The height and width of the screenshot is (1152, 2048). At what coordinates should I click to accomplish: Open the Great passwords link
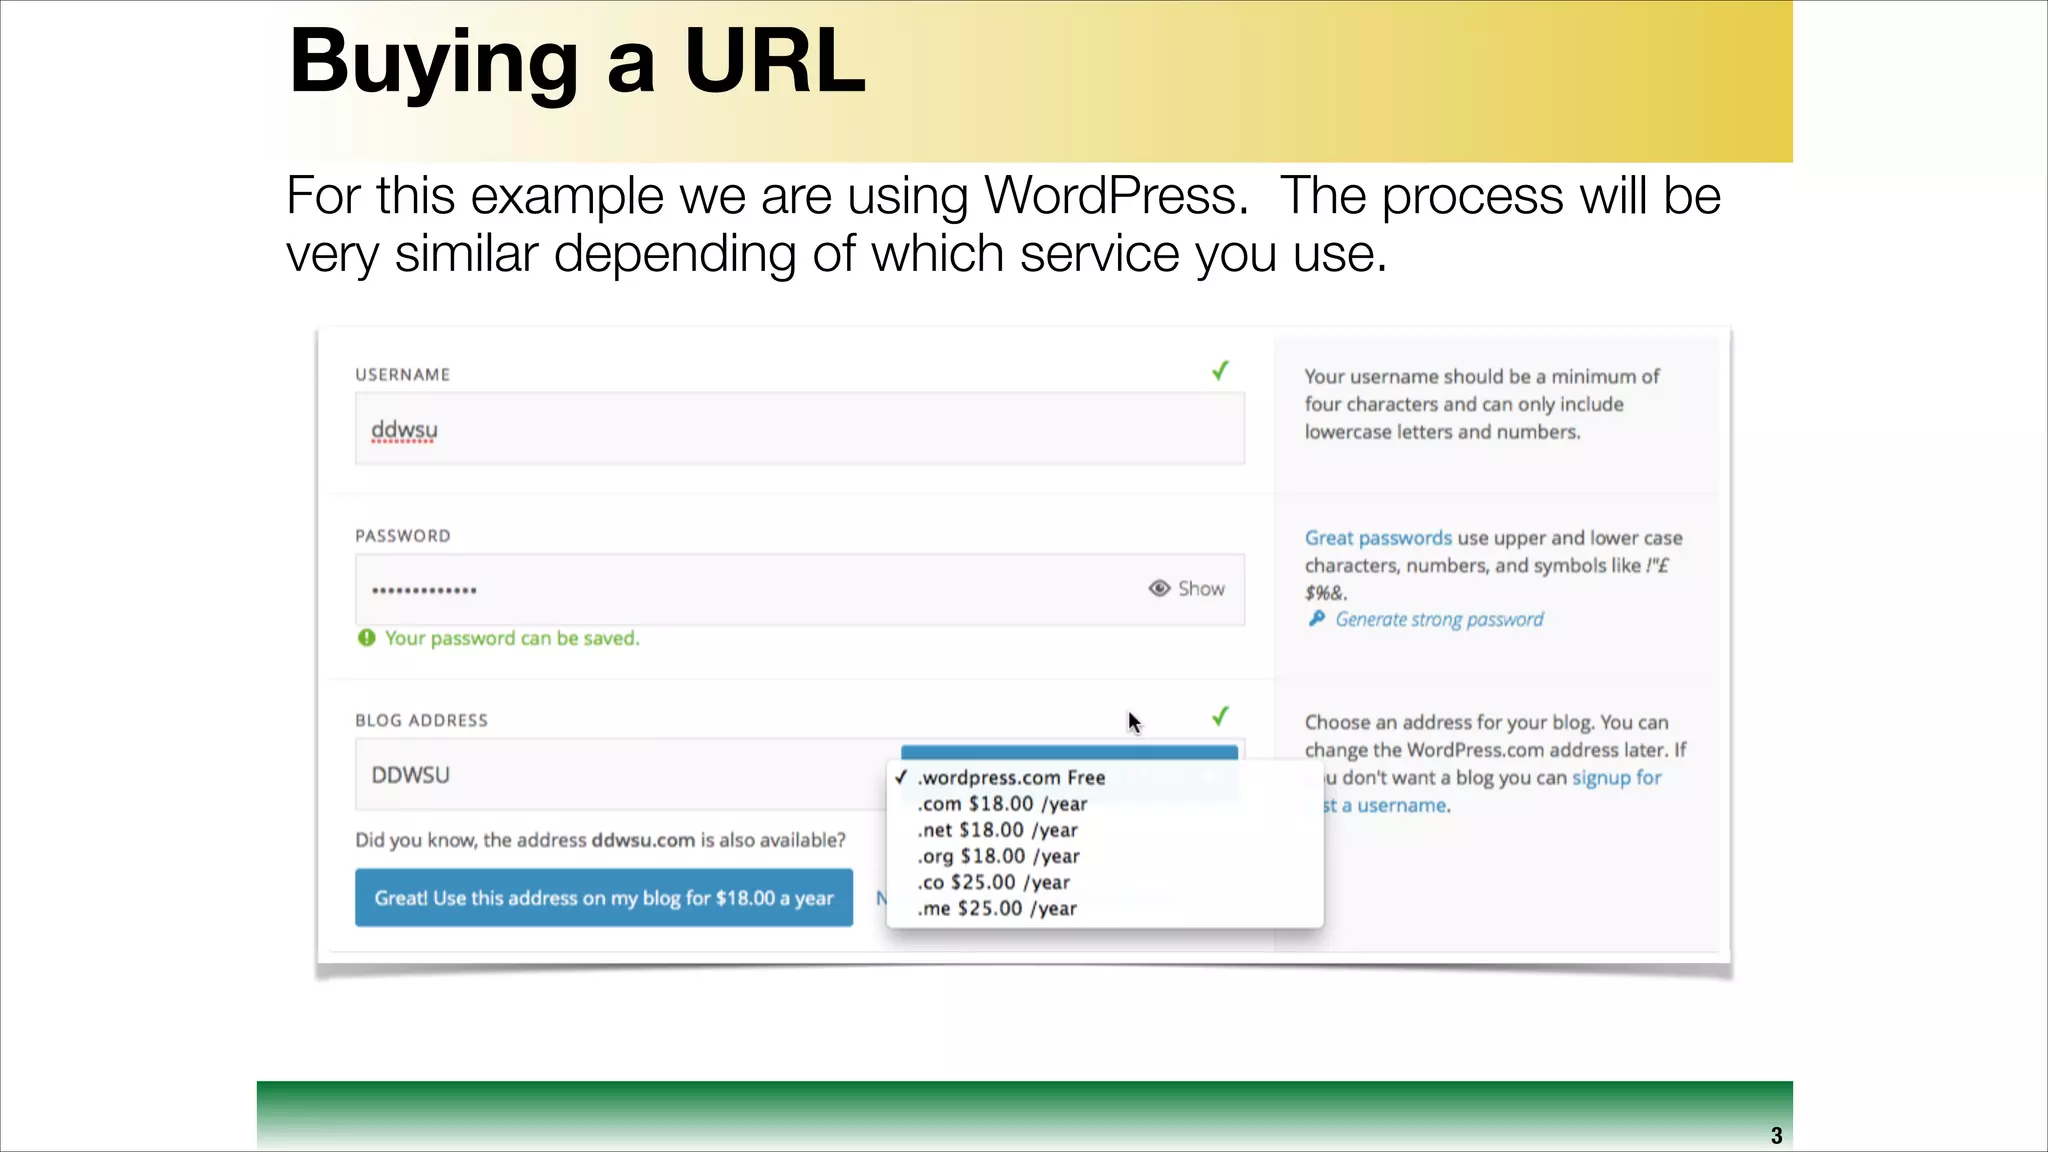pyautogui.click(x=1378, y=538)
